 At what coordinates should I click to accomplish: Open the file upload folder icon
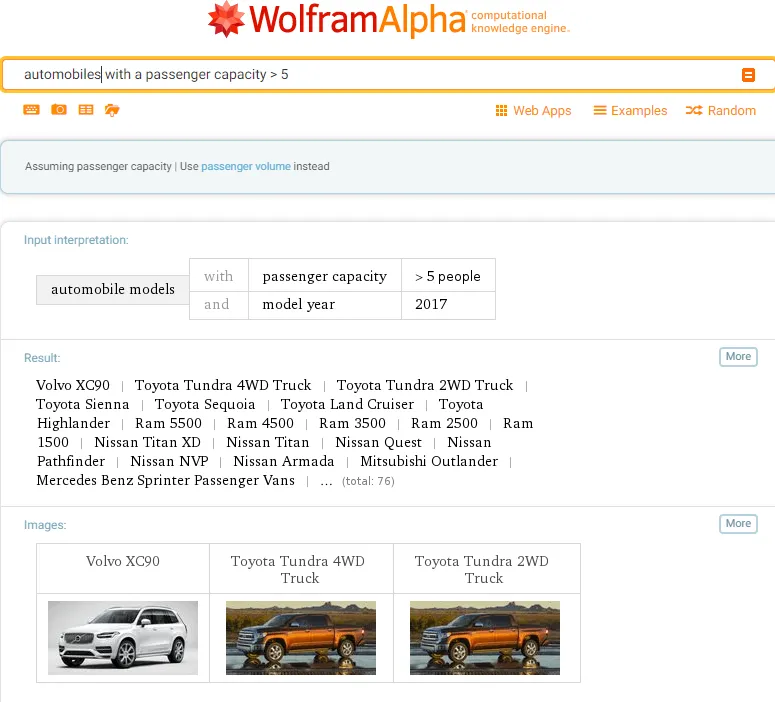[x=112, y=110]
